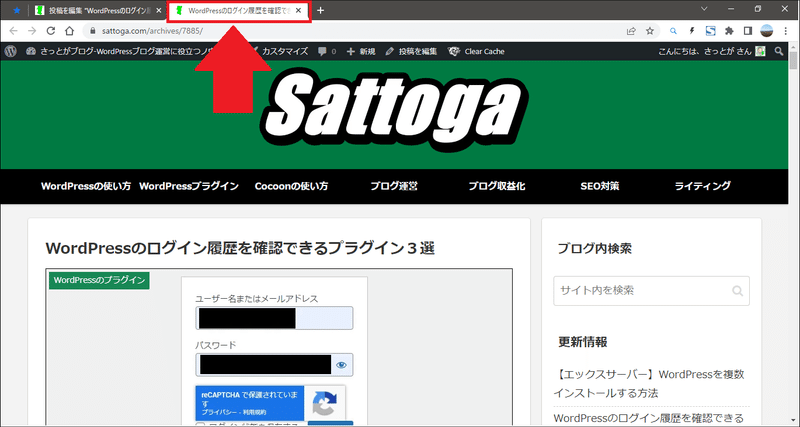Open the Extensions puzzle menu
800x427 pixels.
pyautogui.click(x=729, y=31)
